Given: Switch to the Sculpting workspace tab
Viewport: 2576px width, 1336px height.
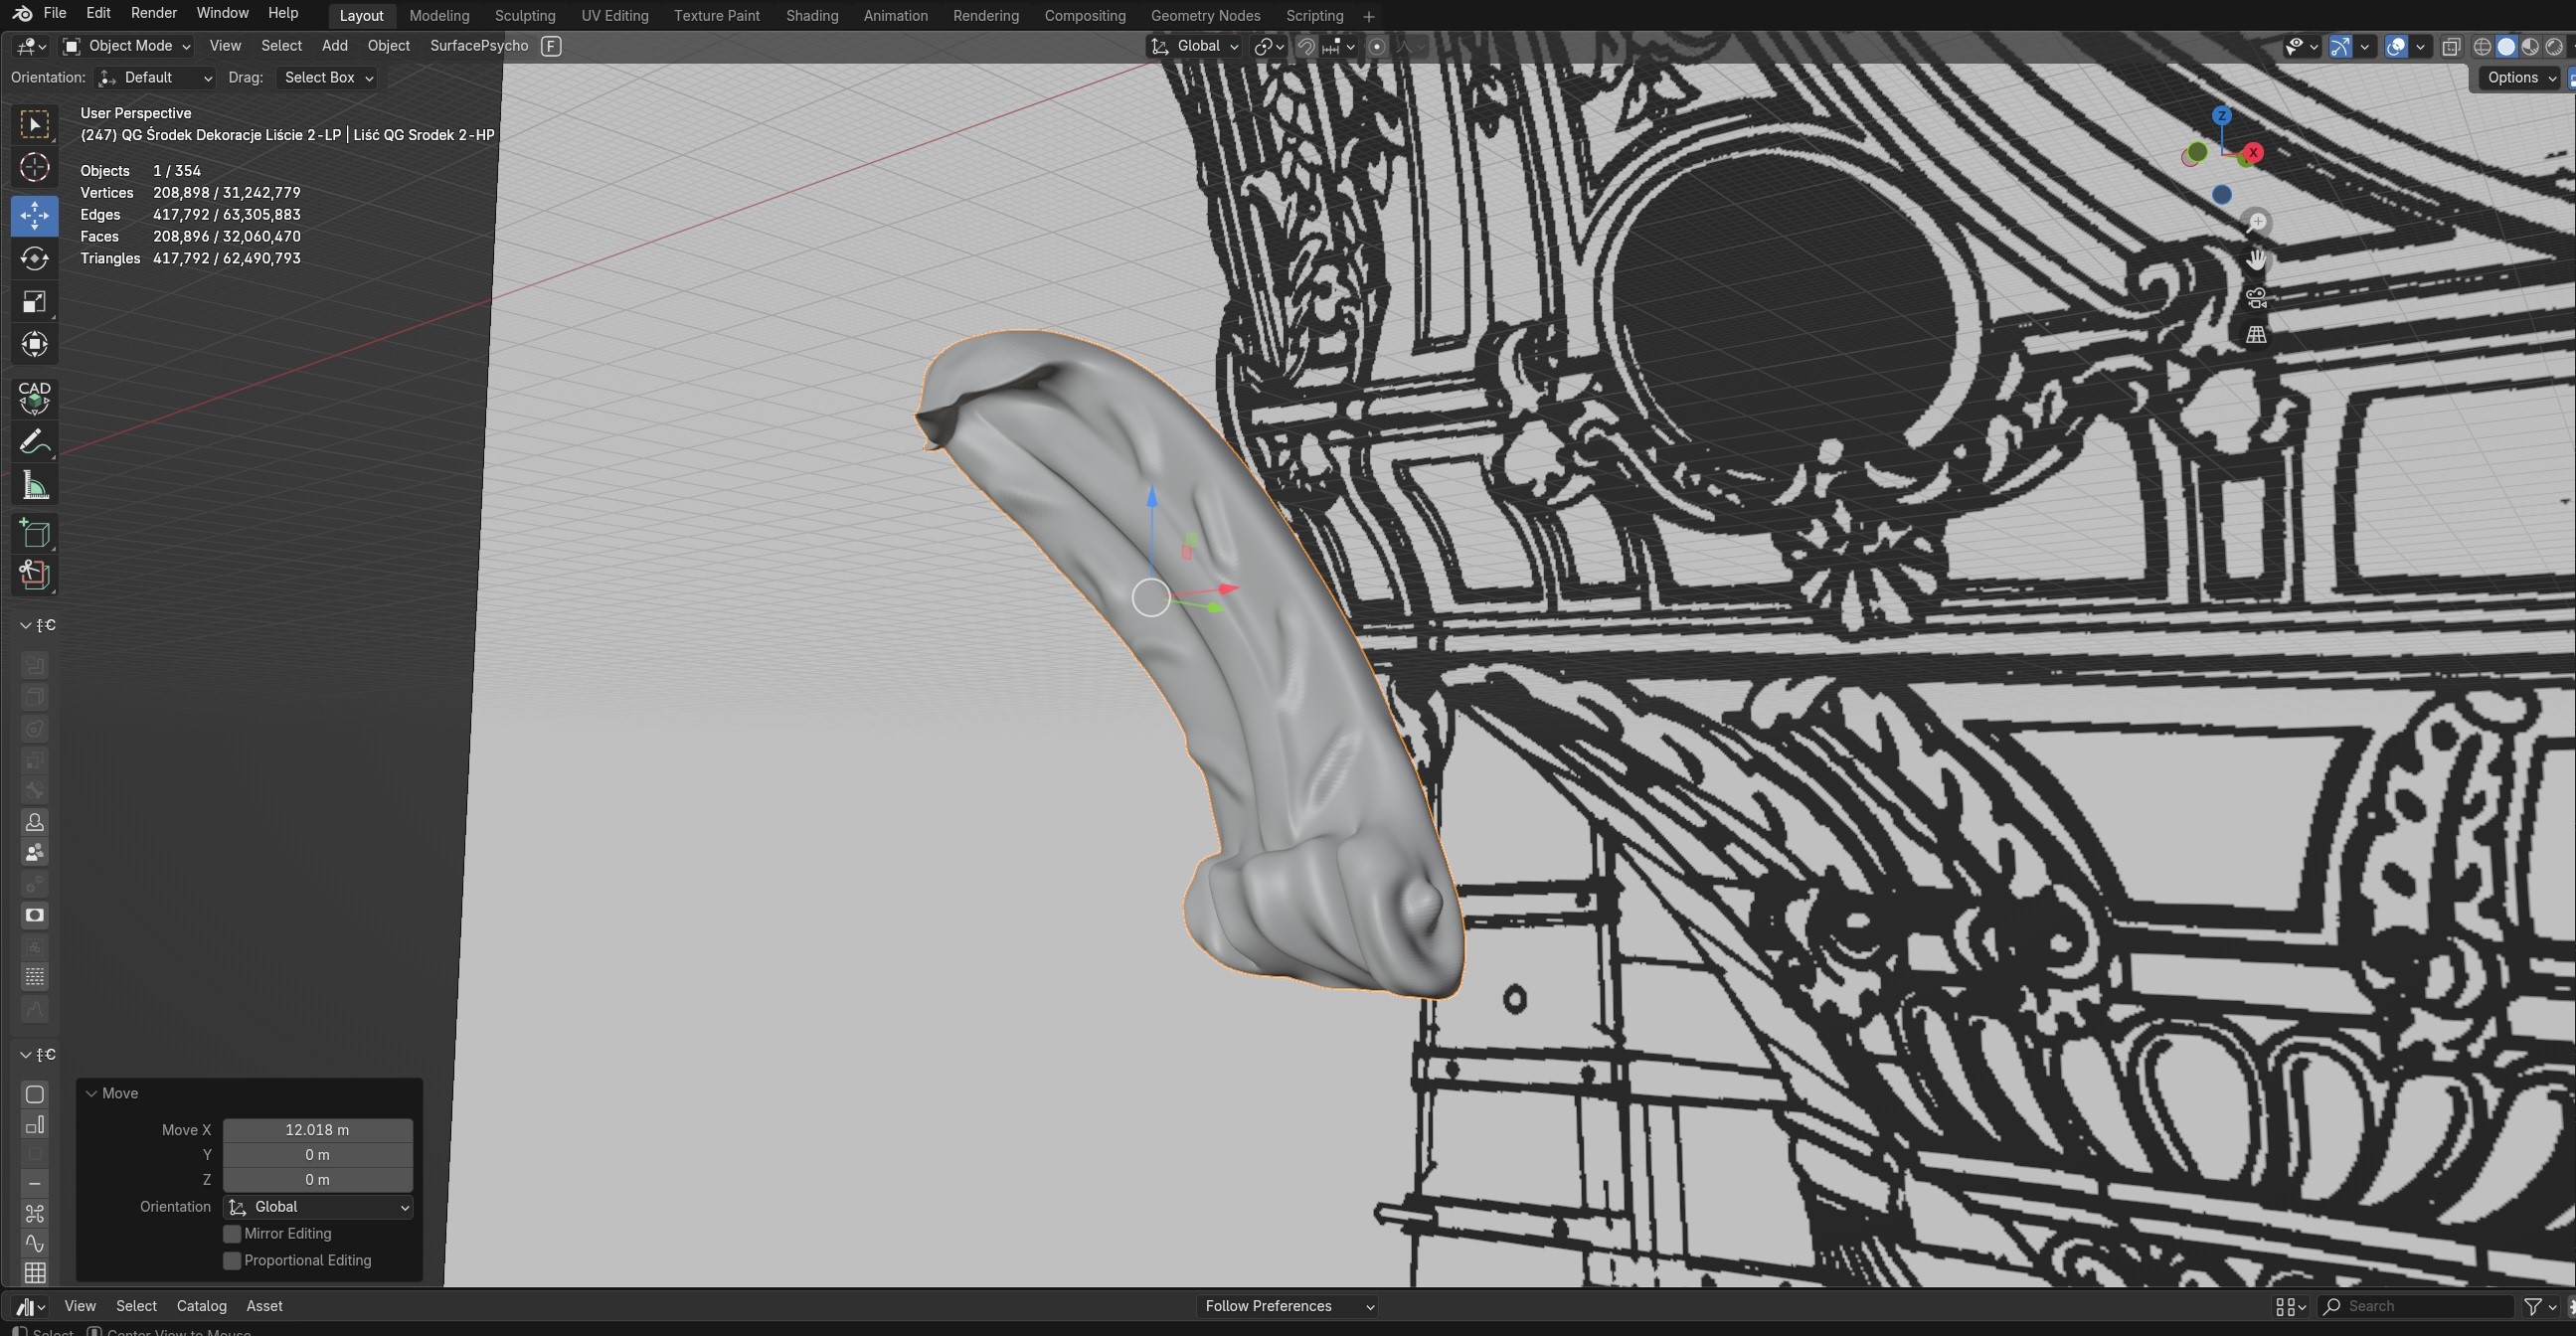Looking at the screenshot, I should (524, 16).
